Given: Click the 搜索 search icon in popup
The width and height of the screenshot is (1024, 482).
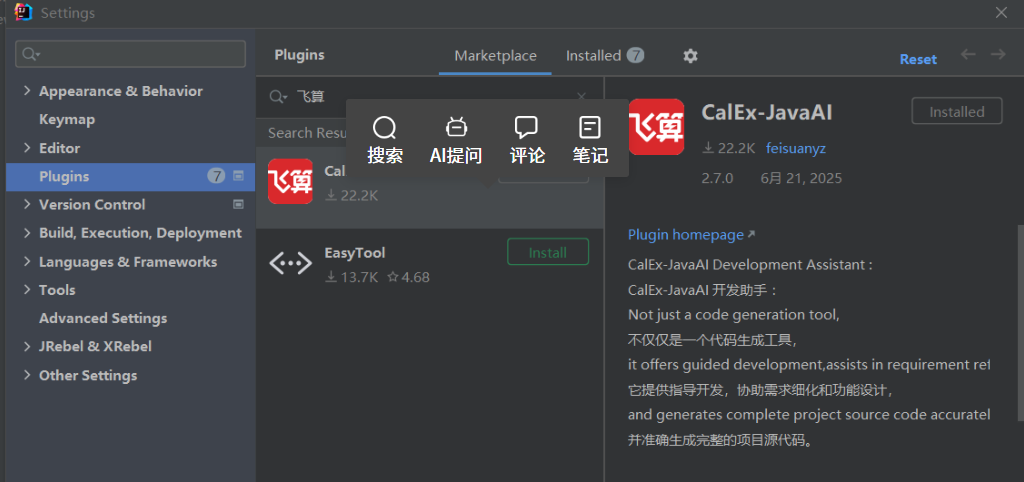Looking at the screenshot, I should 385,127.
